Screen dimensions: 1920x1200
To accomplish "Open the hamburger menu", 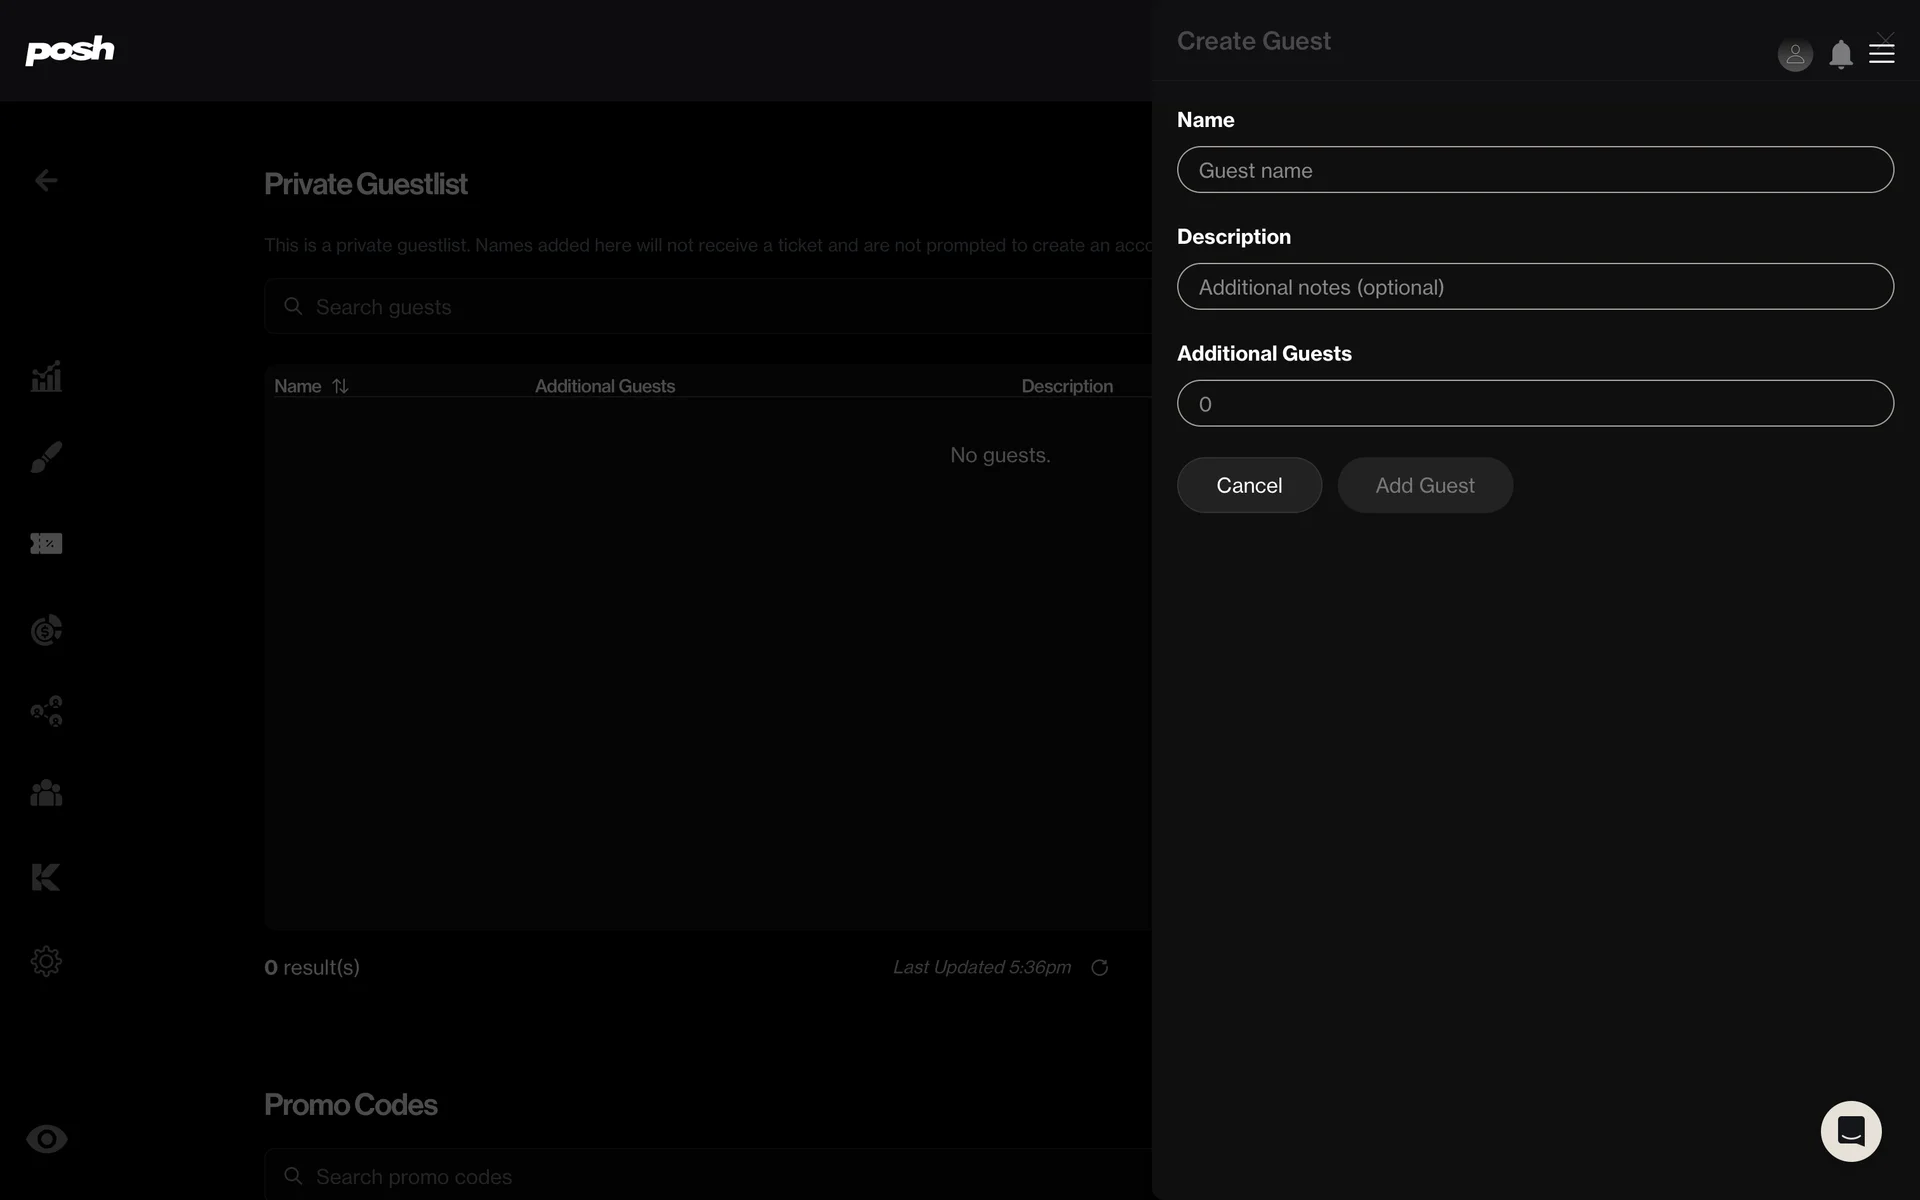I will (1882, 54).
